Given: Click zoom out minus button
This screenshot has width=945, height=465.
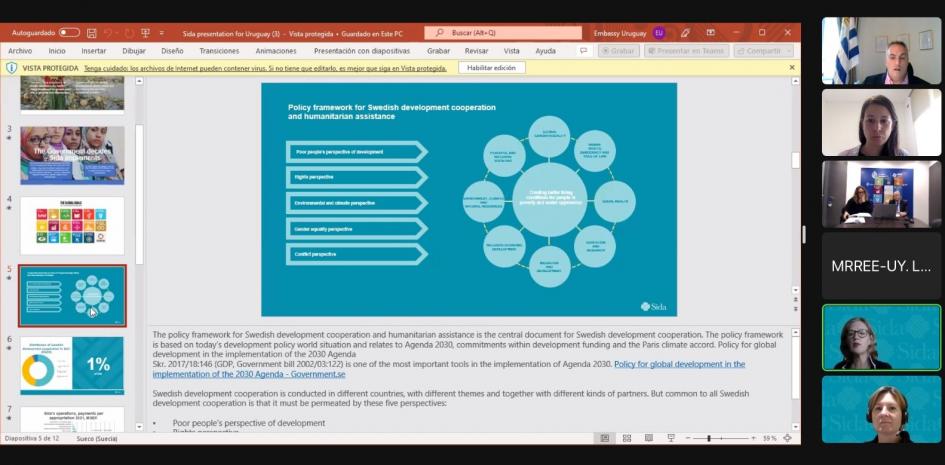Looking at the screenshot, I should (x=687, y=438).
